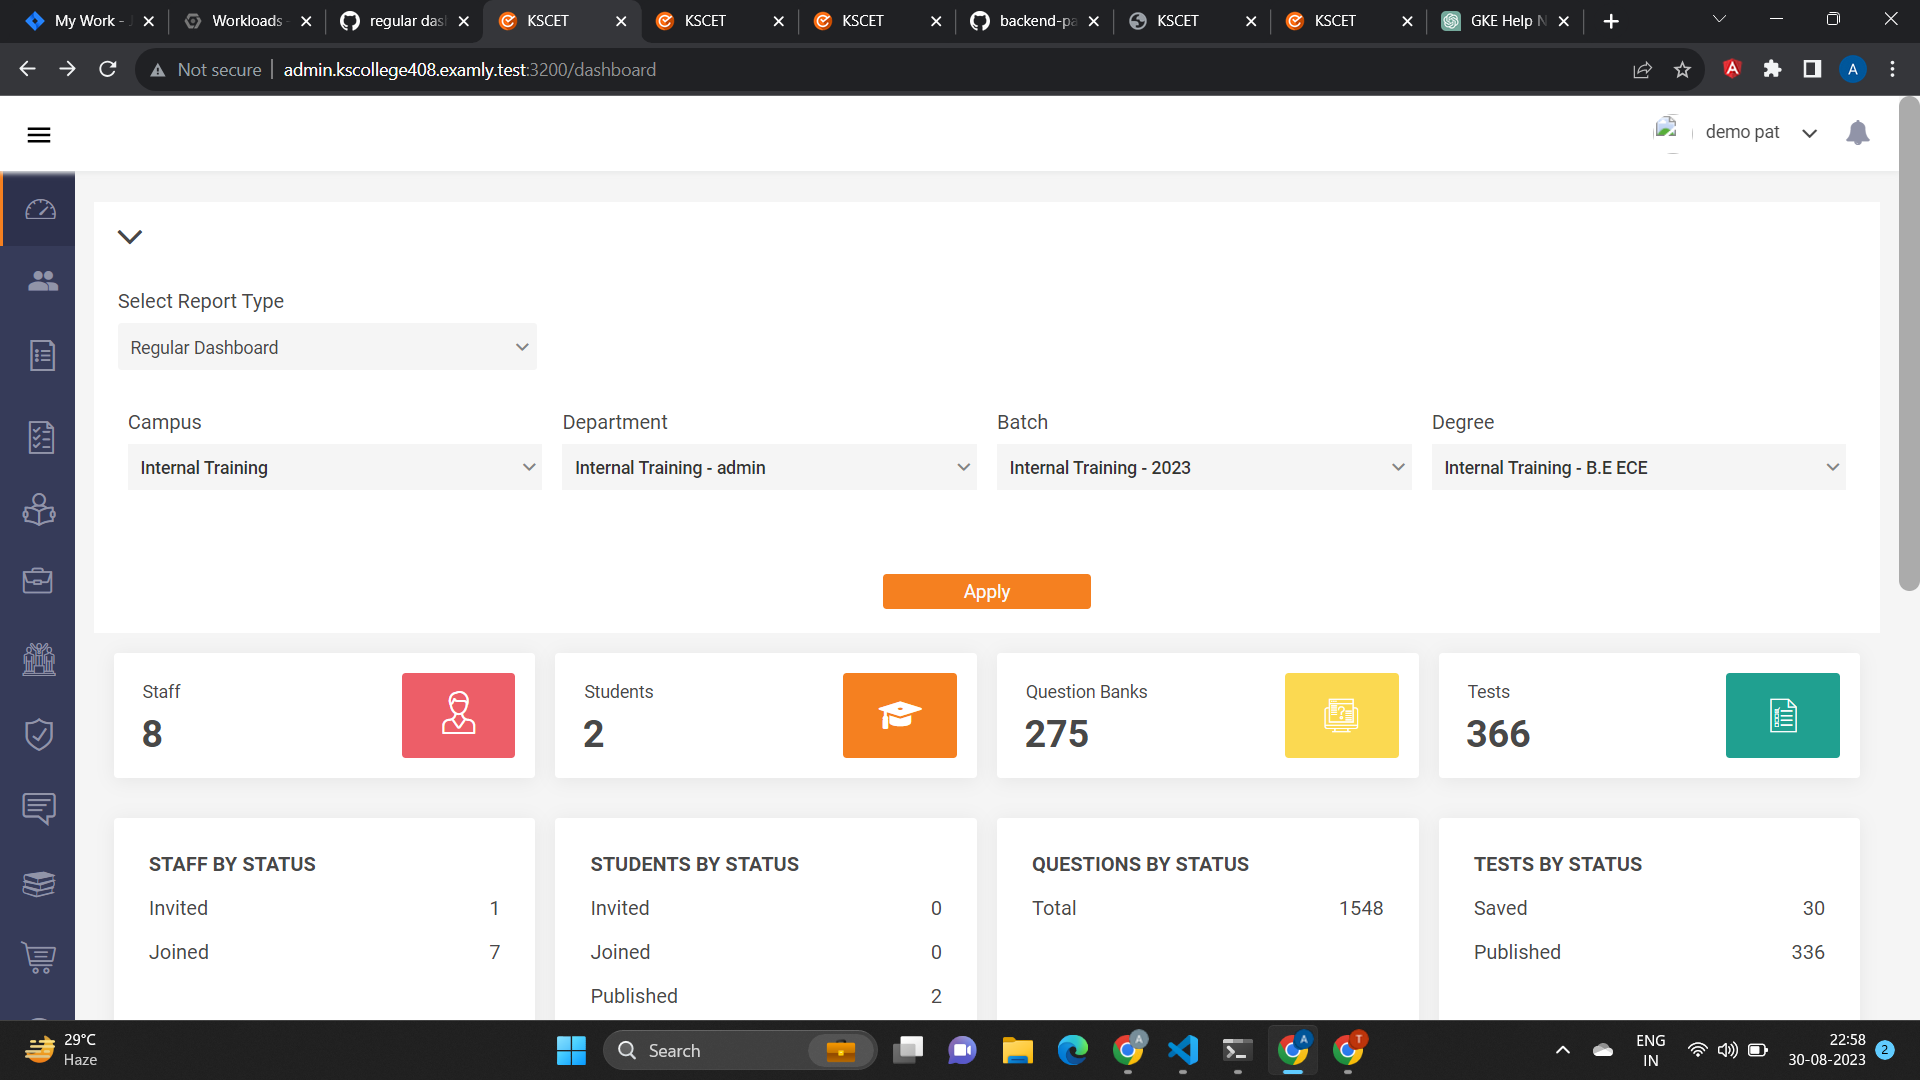Switch to the Workloads tab

click(246, 21)
